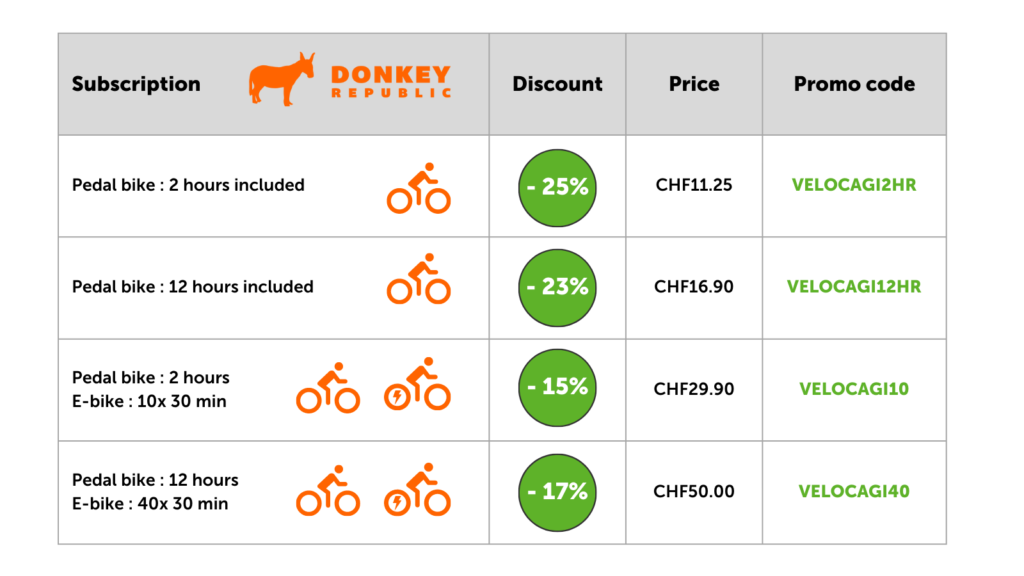Click promo code VELOCAGI2HR
The image size is (1024, 576).
coord(854,185)
